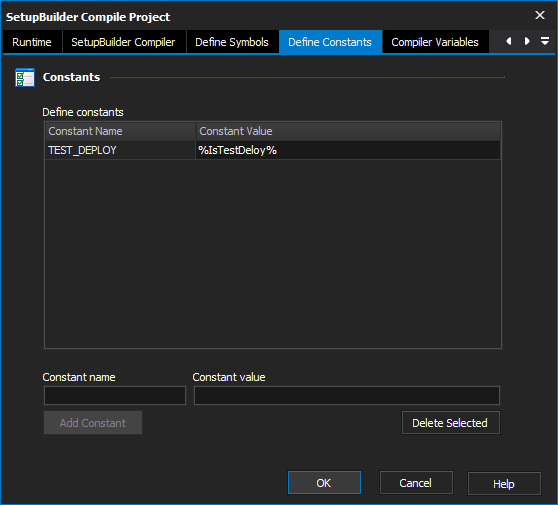Sort by the Constant Value column header

pyautogui.click(x=348, y=131)
